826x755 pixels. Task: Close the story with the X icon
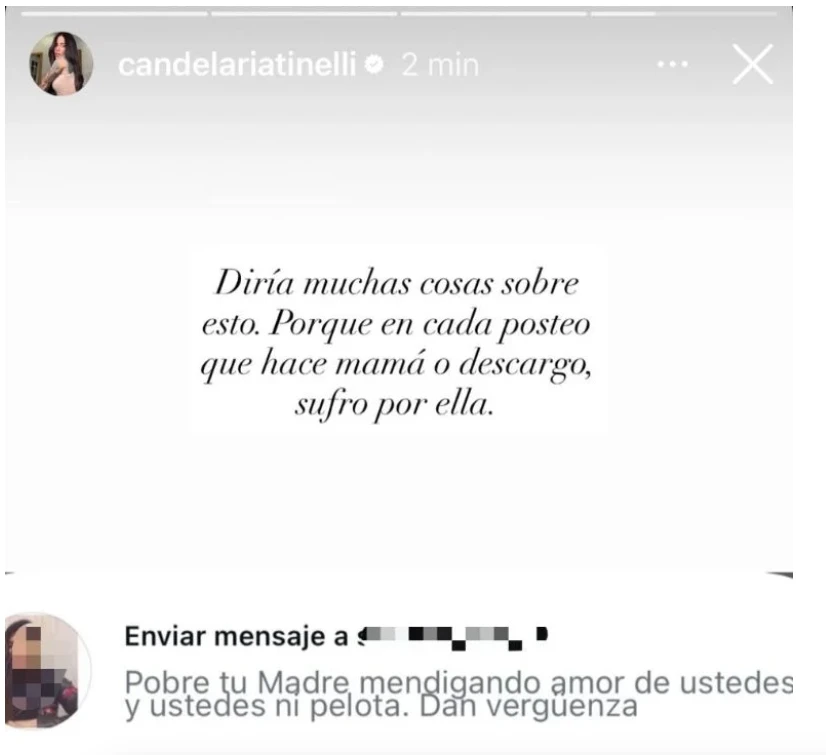753,64
